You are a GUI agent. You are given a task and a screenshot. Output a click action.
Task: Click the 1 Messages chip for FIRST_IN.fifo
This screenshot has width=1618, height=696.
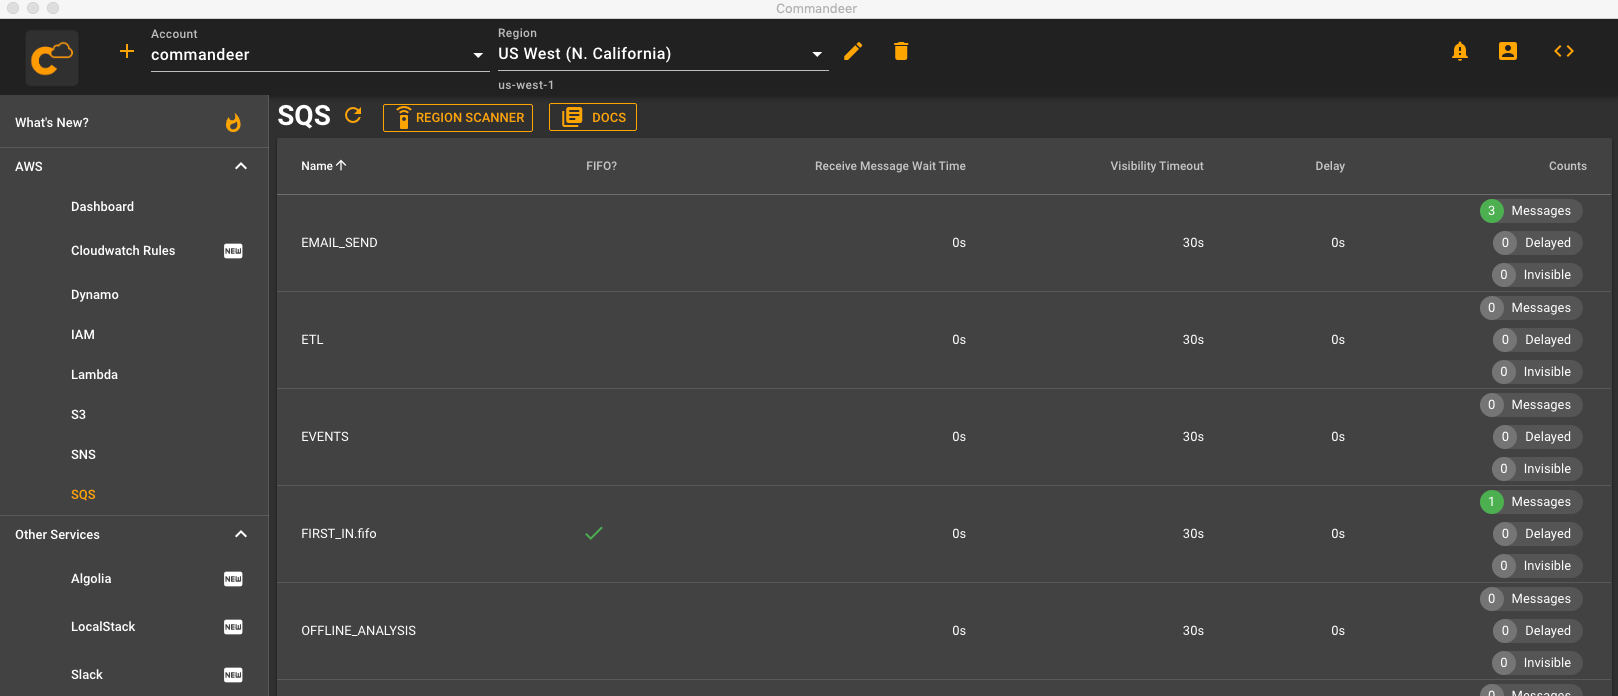(x=1531, y=502)
